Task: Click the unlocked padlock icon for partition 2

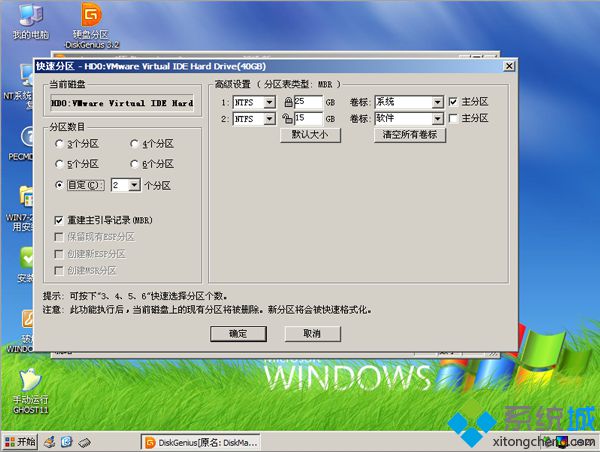Action: pyautogui.click(x=288, y=119)
